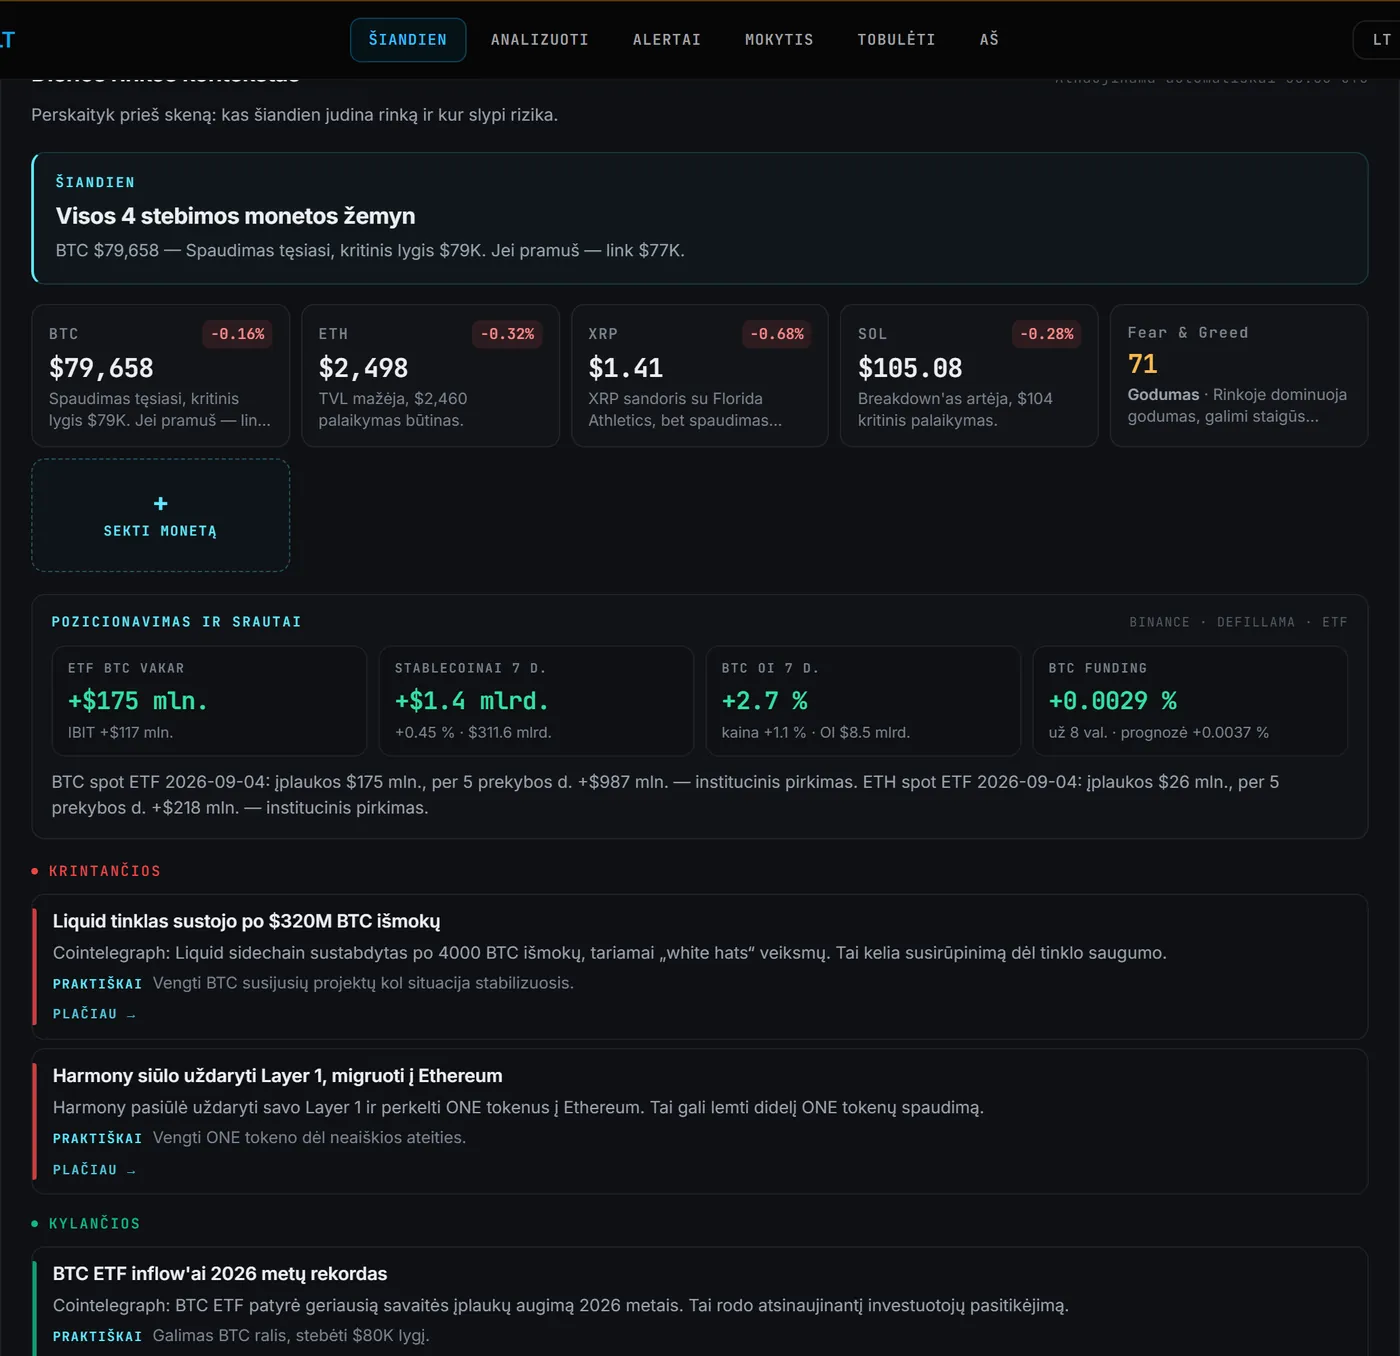Open the BTC FUNDING metric card

(1190, 700)
